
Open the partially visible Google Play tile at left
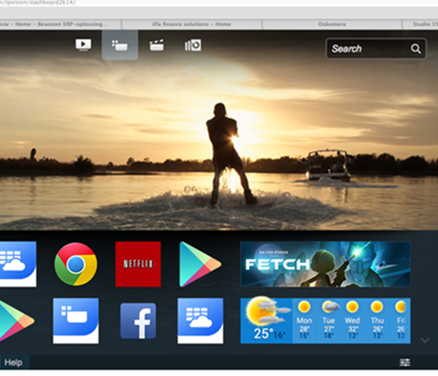17,321
